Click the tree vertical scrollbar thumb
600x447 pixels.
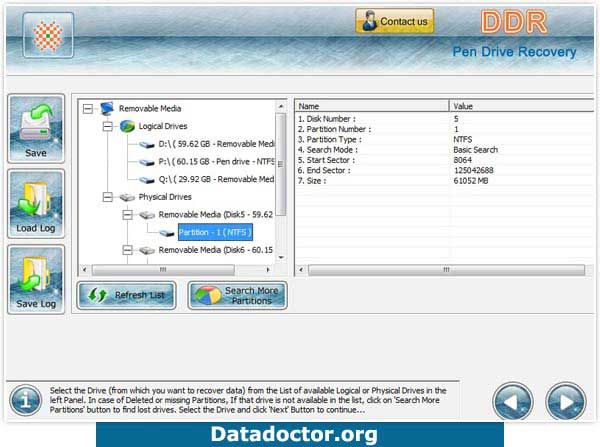point(281,164)
